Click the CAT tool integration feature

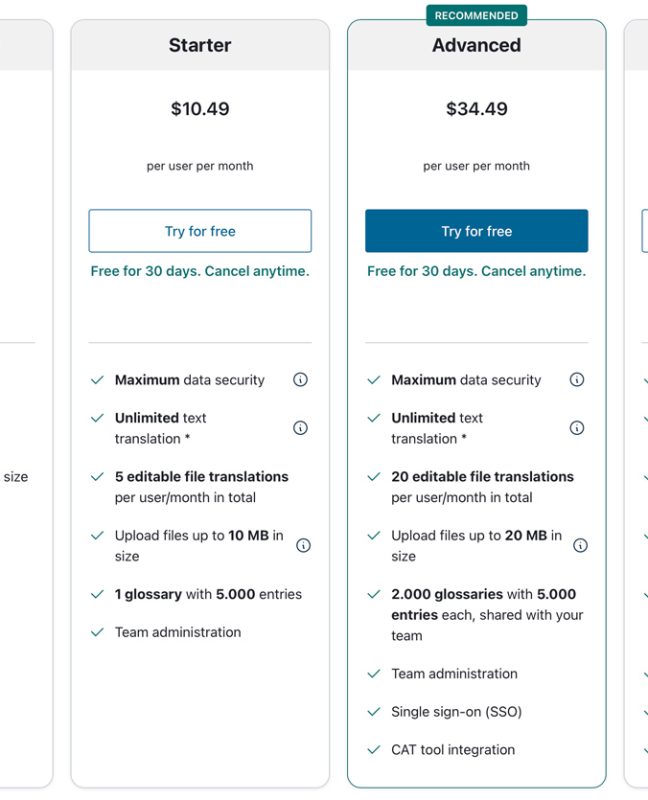(453, 749)
